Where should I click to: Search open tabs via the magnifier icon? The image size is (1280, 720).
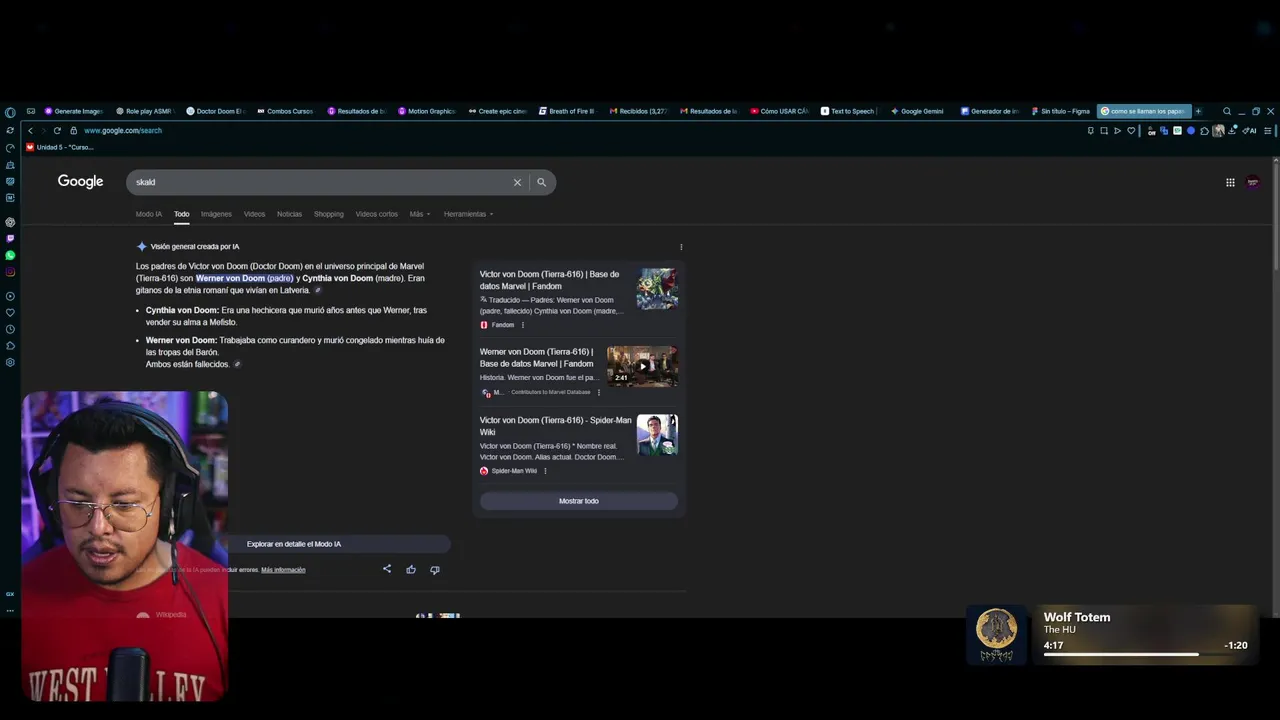coord(1227,111)
